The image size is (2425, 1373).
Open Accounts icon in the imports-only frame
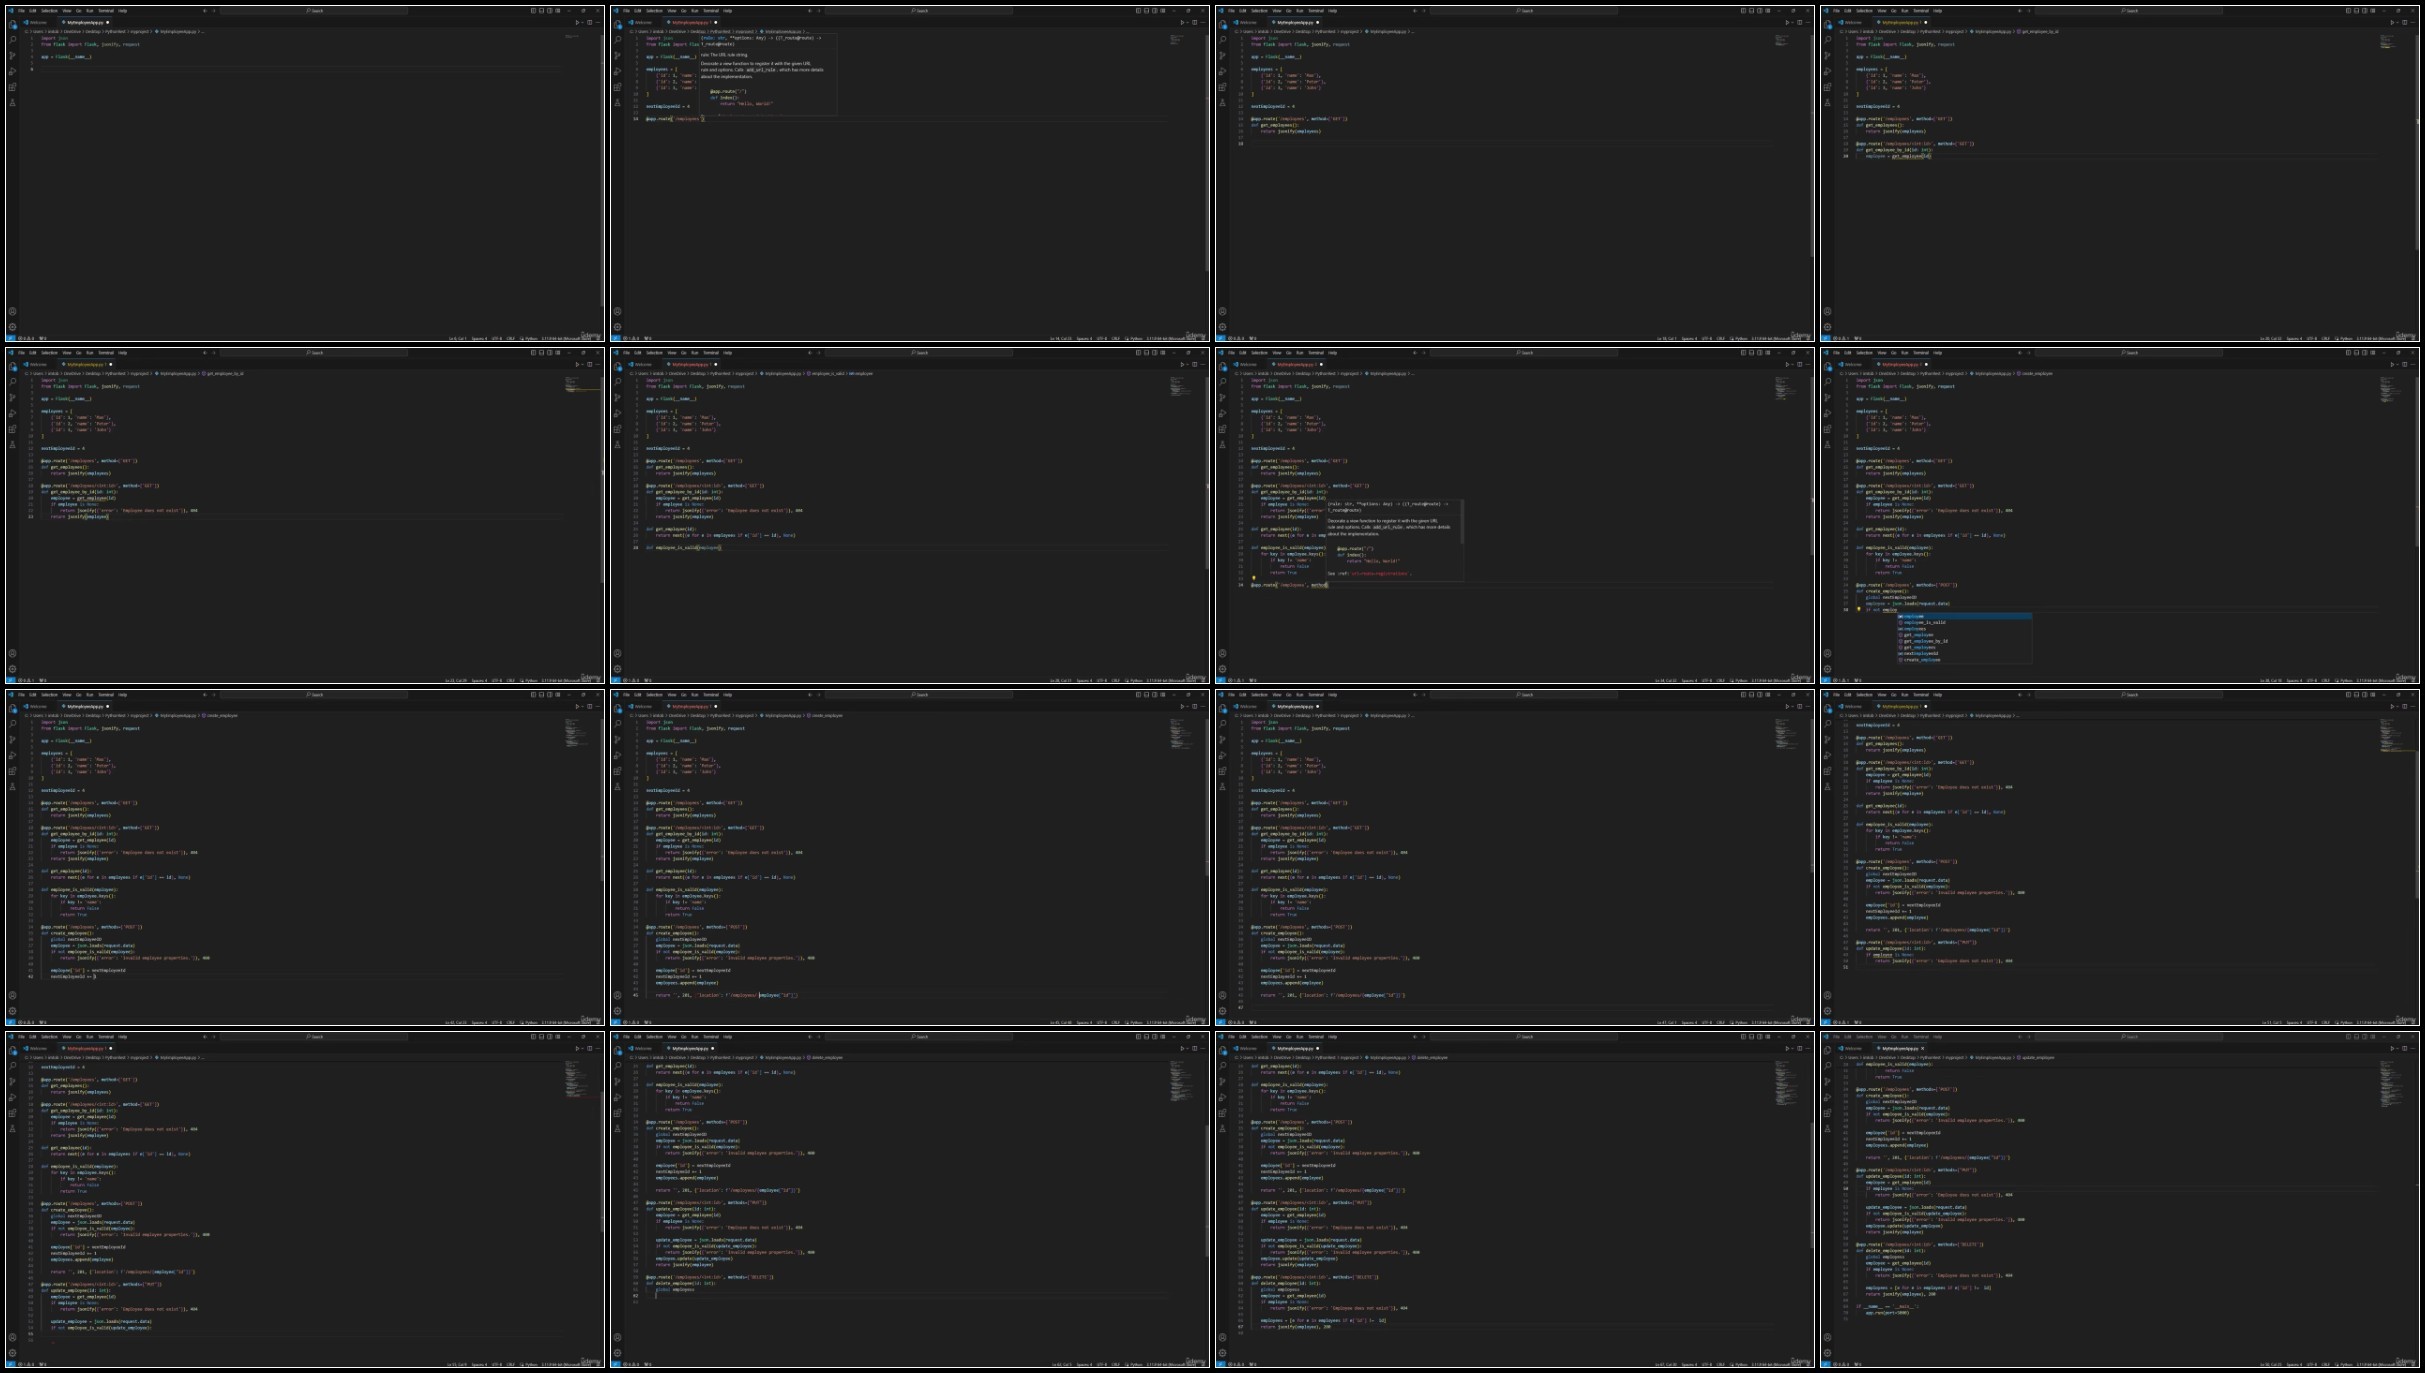(12, 311)
